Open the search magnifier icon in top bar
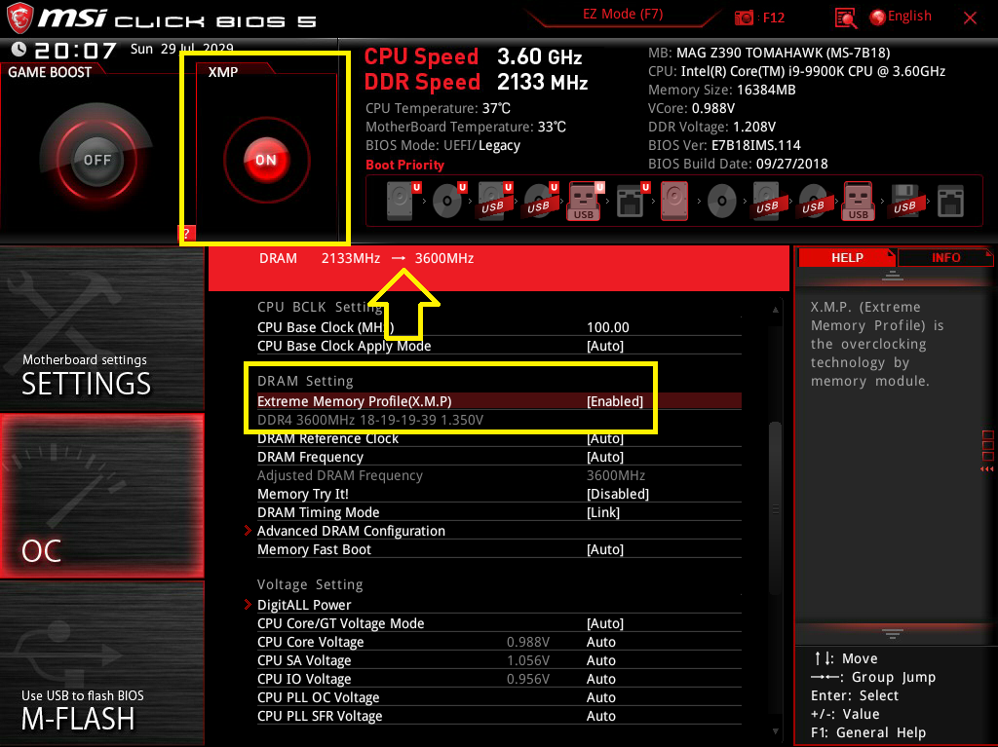This screenshot has width=998, height=747. tap(845, 18)
